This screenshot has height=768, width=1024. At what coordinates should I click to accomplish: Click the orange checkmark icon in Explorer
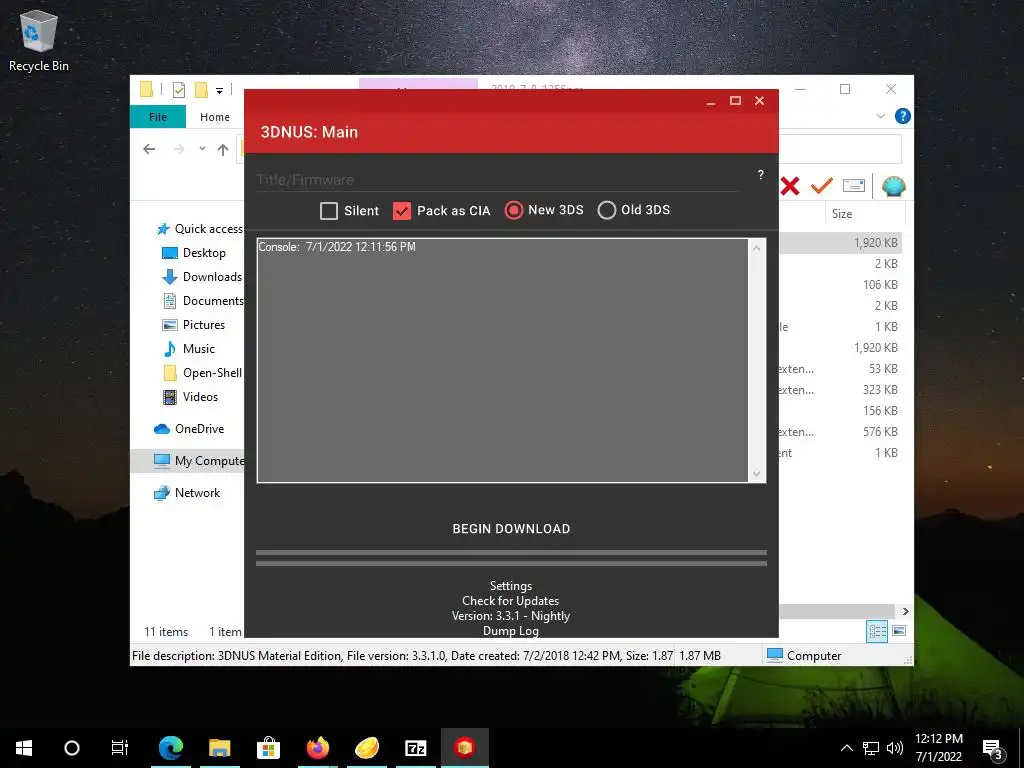tap(822, 186)
